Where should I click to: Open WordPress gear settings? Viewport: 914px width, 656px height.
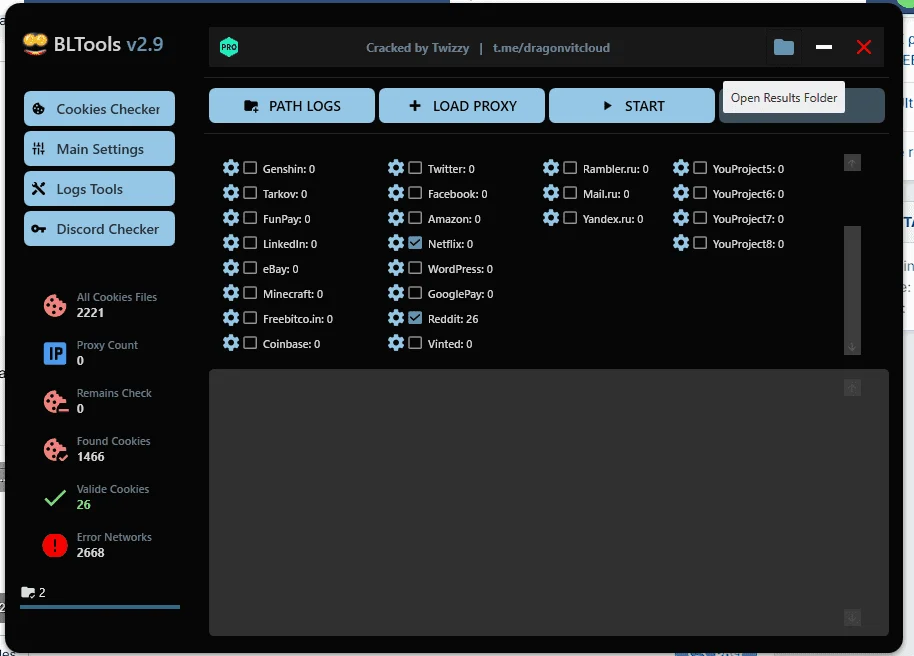pos(396,268)
